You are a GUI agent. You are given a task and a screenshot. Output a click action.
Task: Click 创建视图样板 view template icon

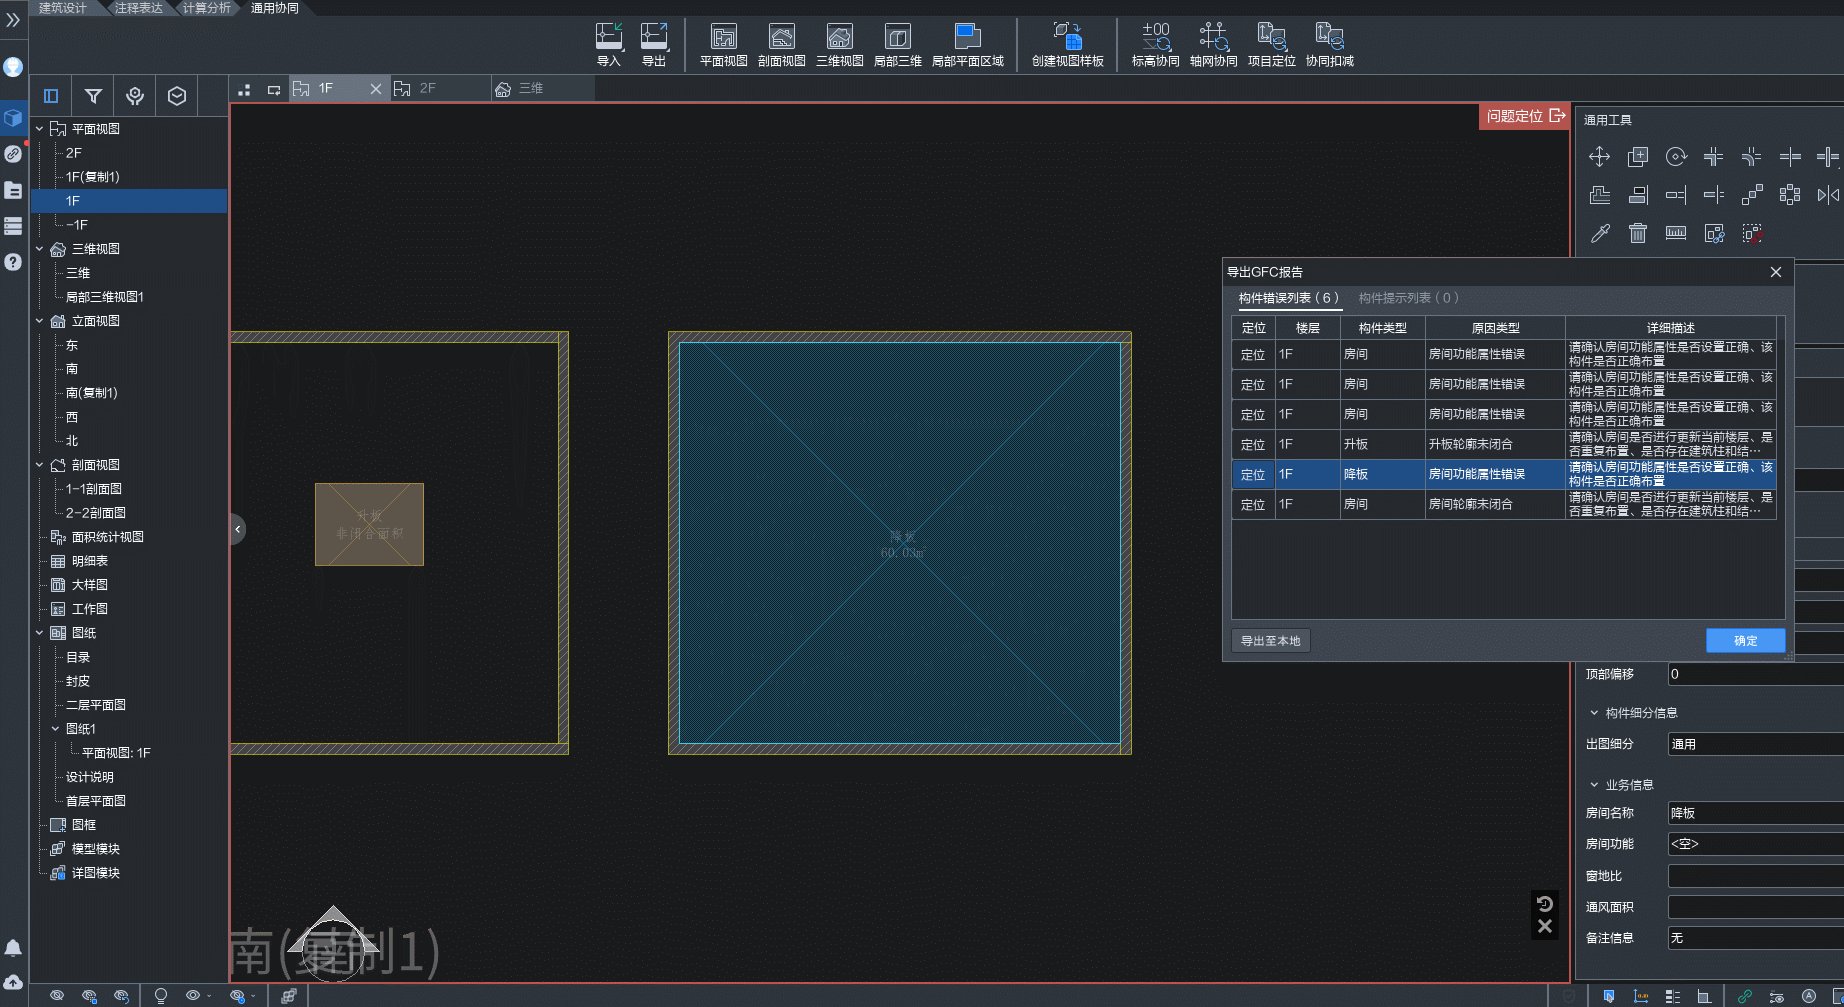pos(1067,44)
